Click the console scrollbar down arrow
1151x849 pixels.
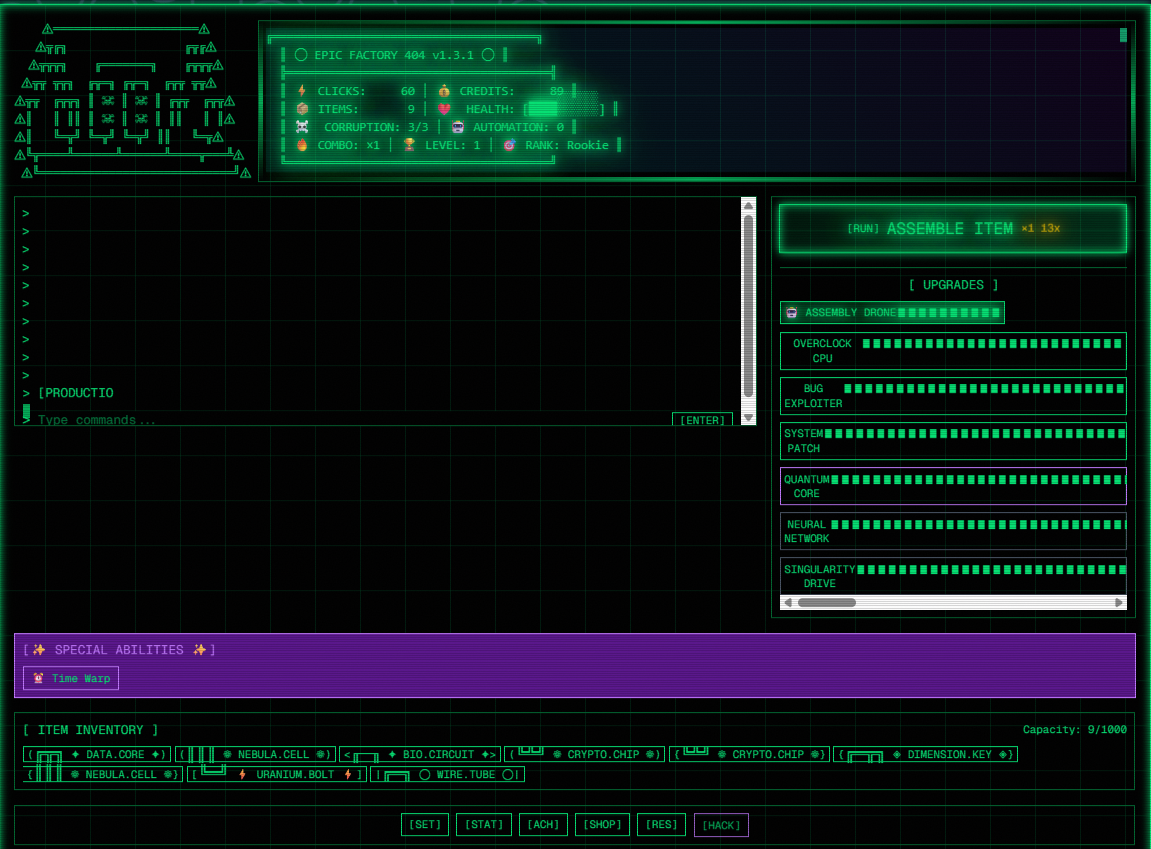tap(748, 418)
